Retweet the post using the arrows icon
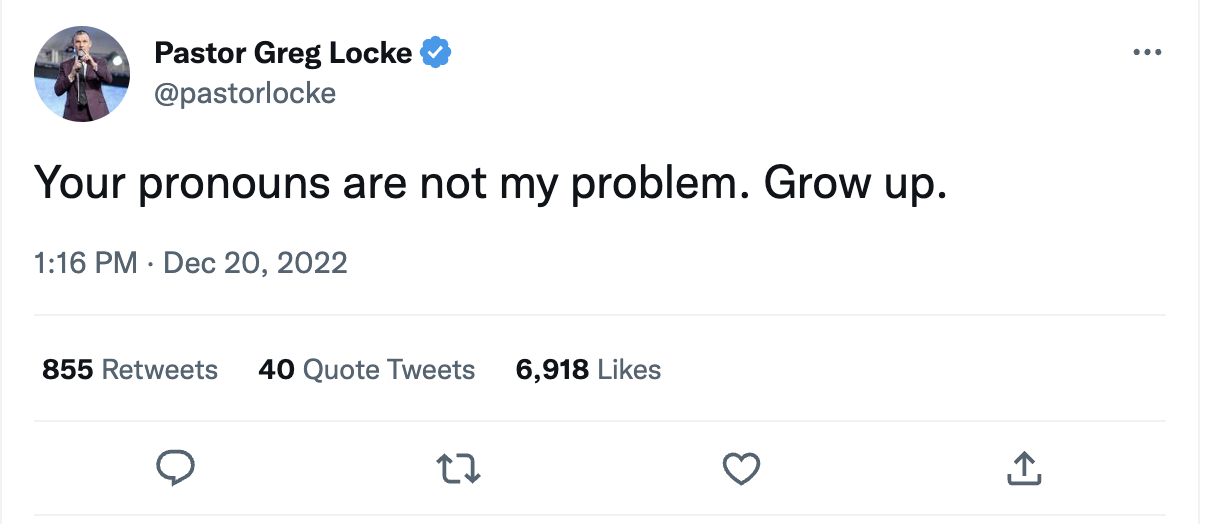The height and width of the screenshot is (524, 1218). click(459, 467)
